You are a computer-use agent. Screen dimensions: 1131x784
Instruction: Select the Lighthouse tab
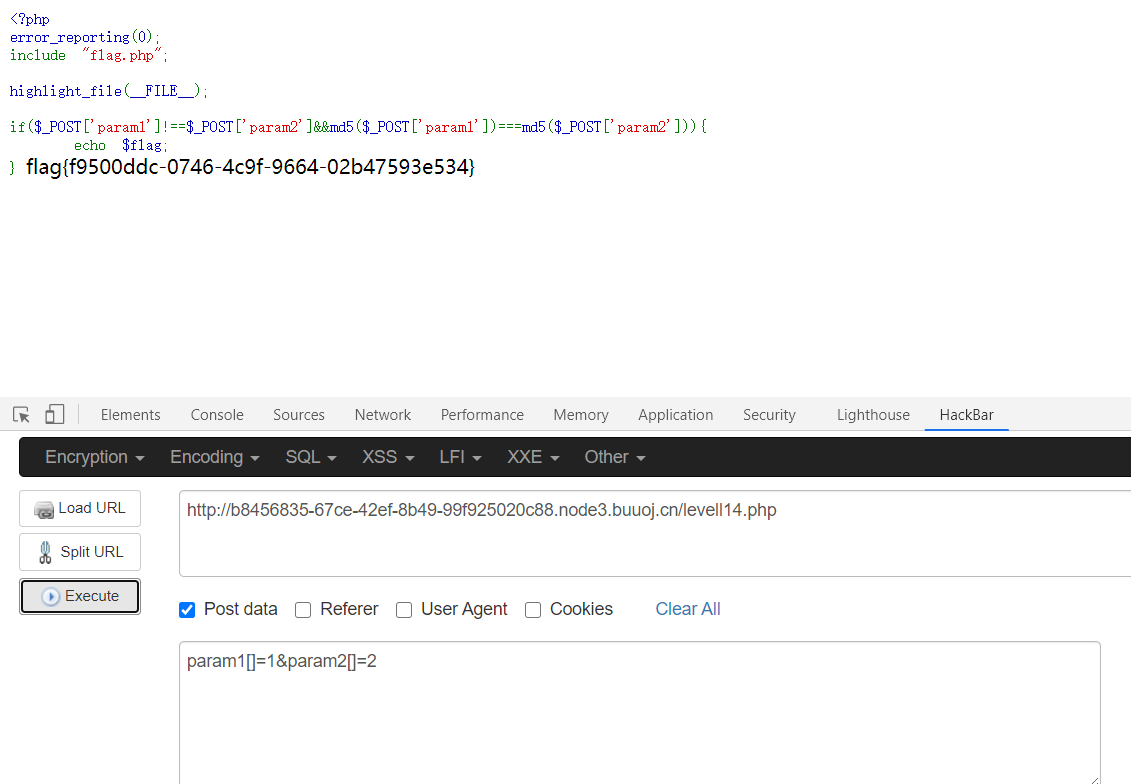click(872, 414)
